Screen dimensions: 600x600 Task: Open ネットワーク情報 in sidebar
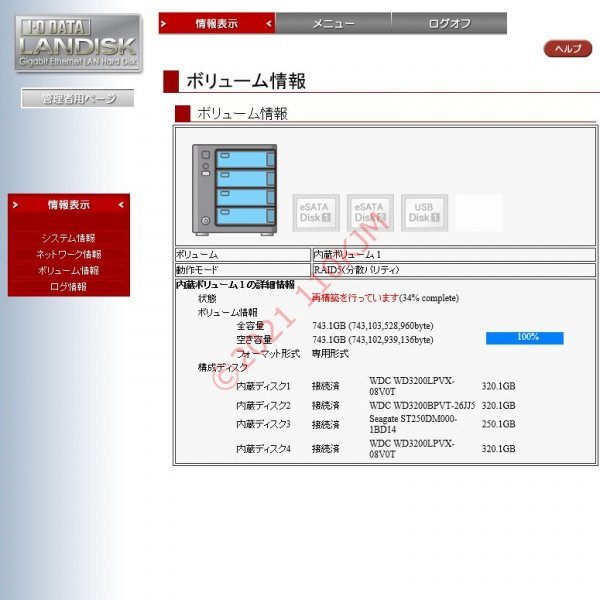point(68,254)
